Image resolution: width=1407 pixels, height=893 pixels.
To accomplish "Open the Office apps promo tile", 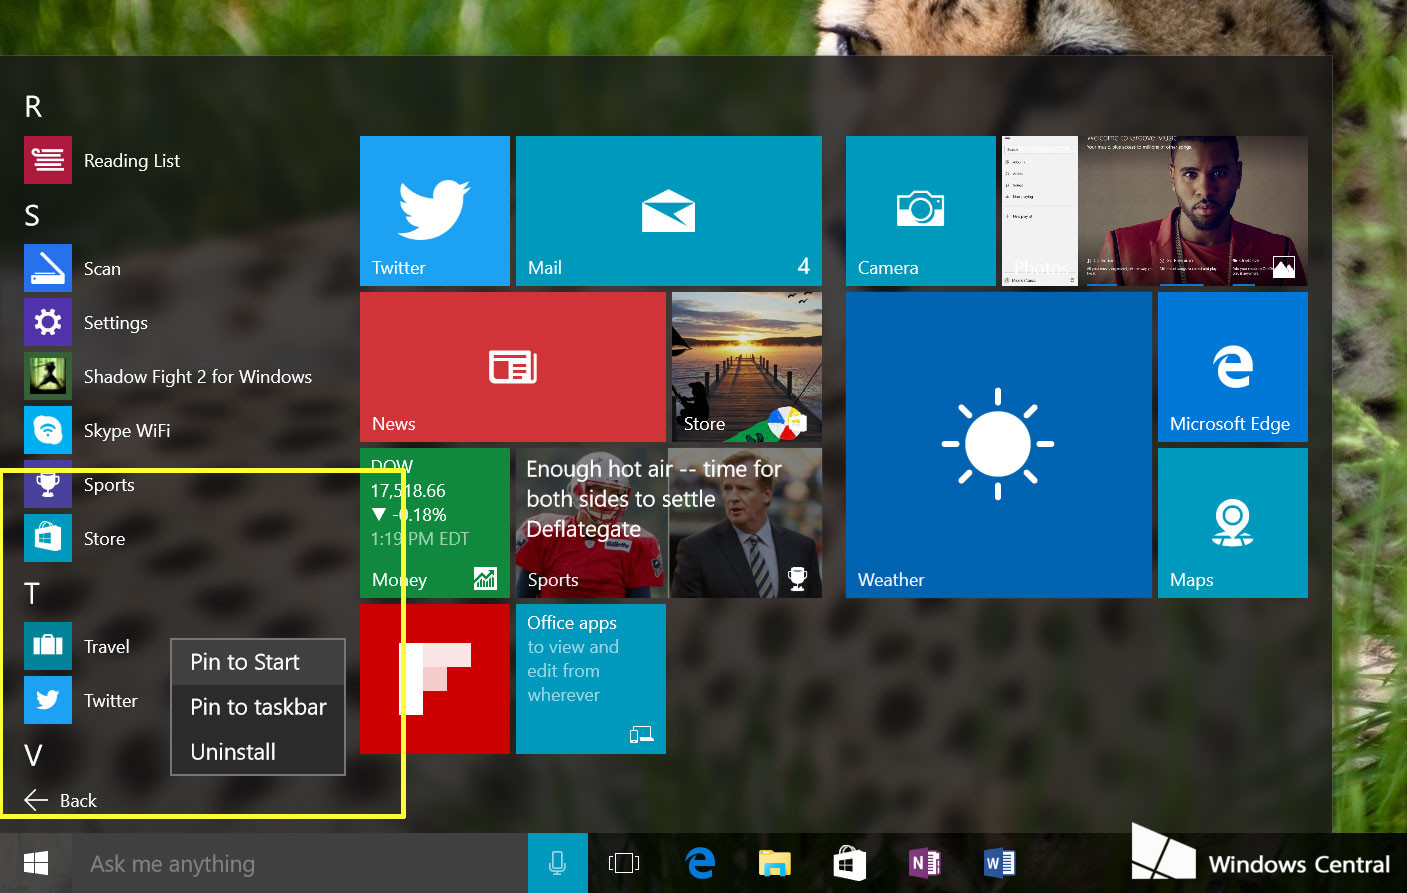I will (591, 679).
